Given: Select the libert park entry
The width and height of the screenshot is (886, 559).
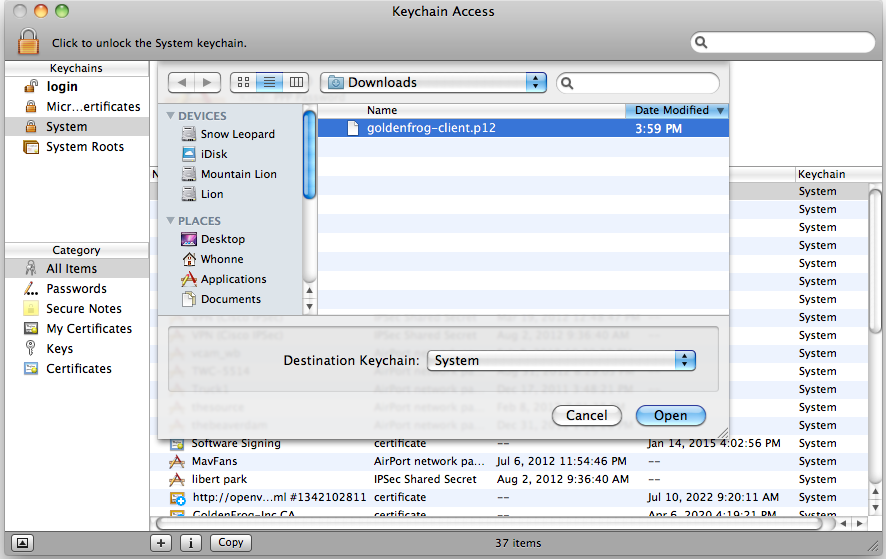Looking at the screenshot, I should tap(509, 479).
